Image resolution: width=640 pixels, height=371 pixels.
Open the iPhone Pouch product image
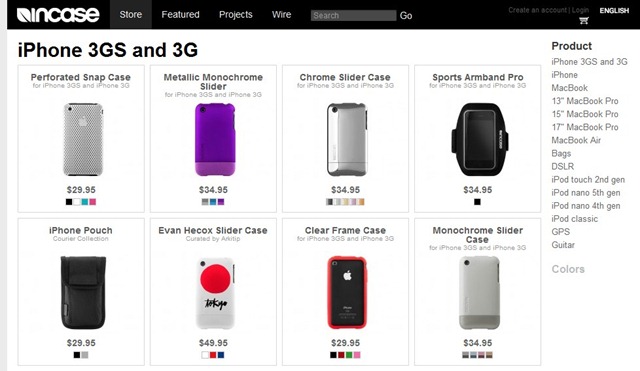point(83,292)
